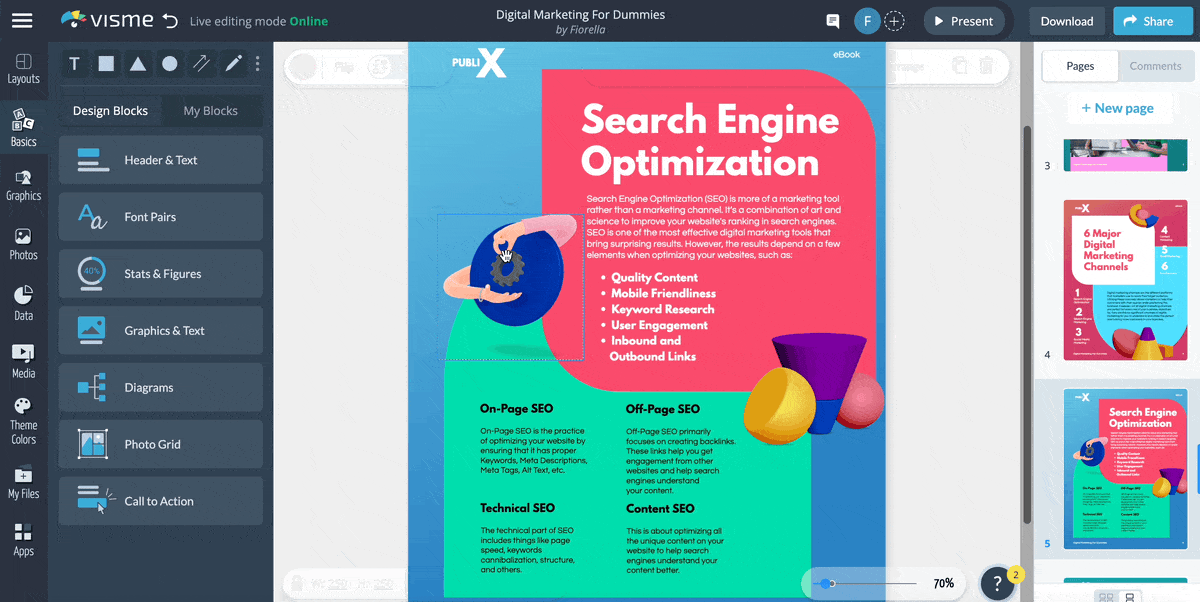Expand the Diagrams block category
1200x602 pixels.
[x=161, y=388]
